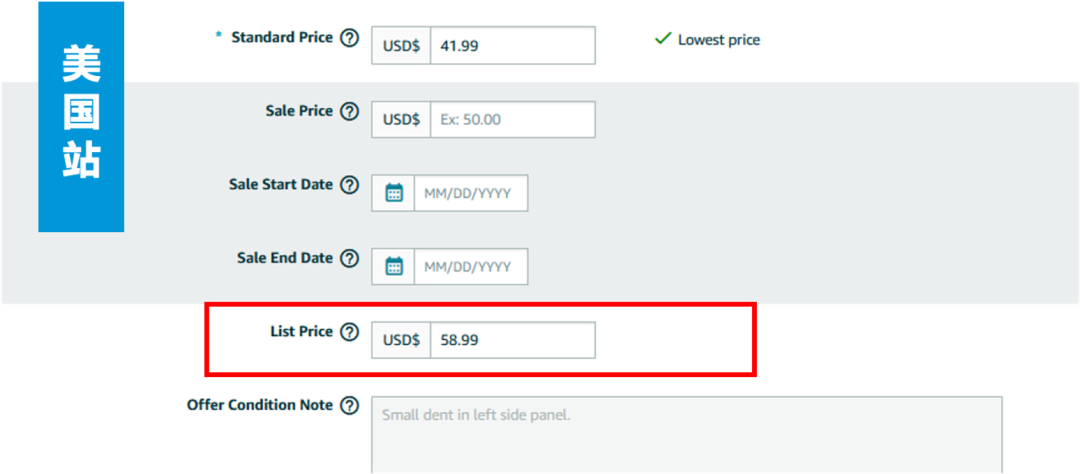Open the Standard Price help tooltip icon
The height and width of the screenshot is (474, 1080).
350,38
